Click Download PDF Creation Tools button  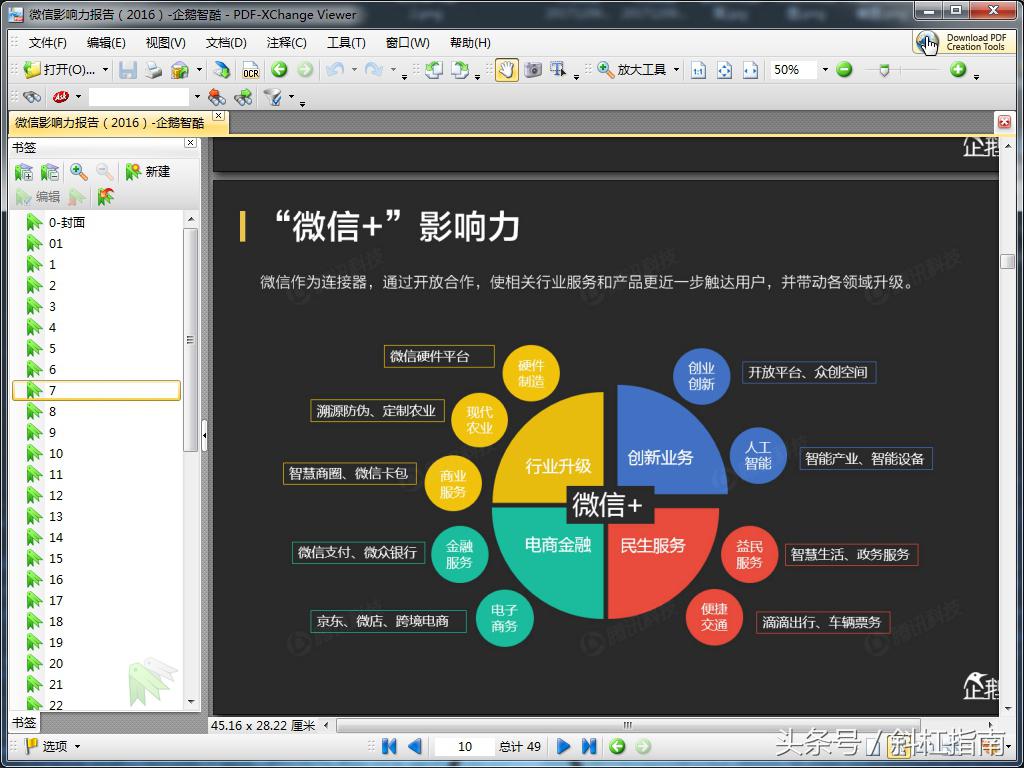tap(965, 42)
